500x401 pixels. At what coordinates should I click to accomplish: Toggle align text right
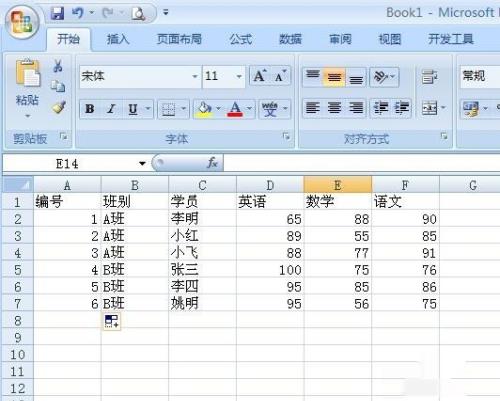pos(356,108)
